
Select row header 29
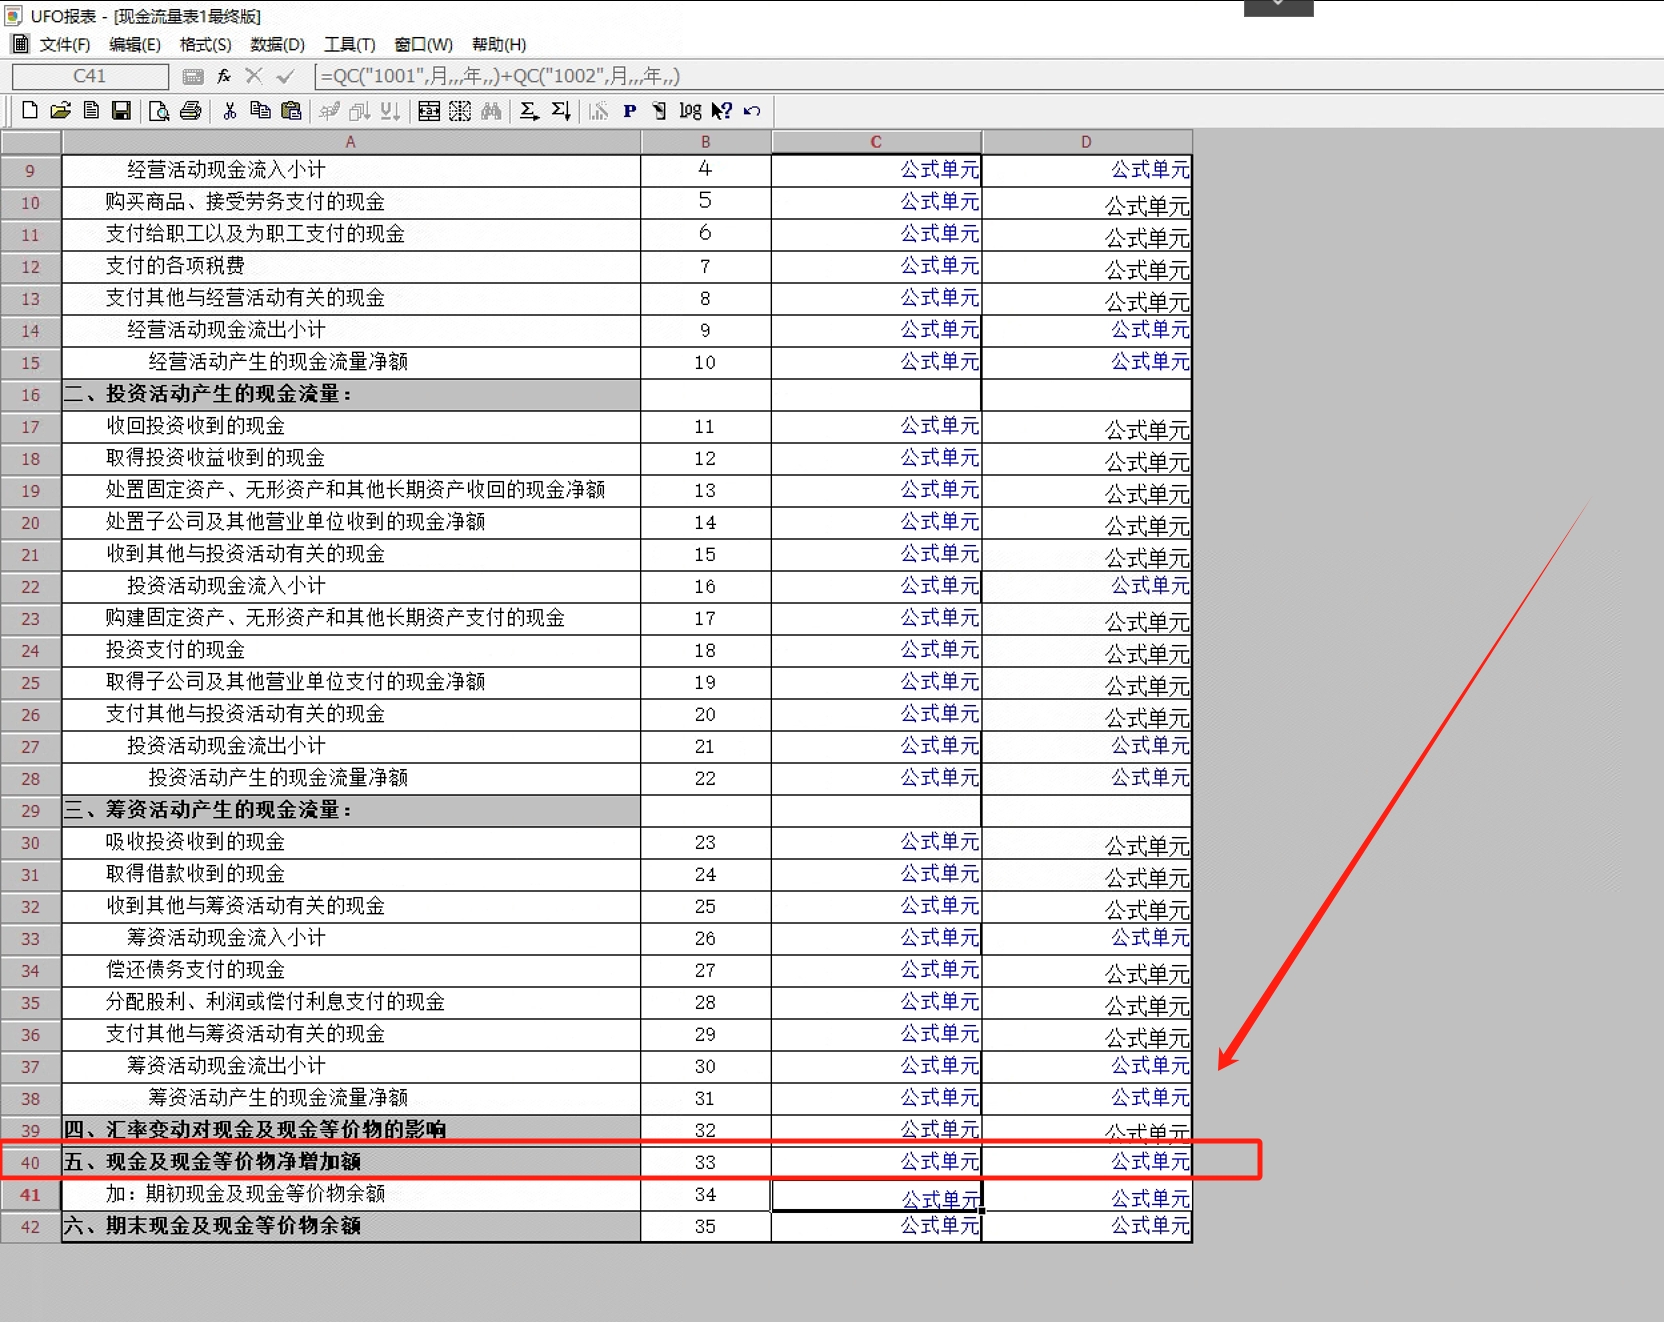click(30, 811)
